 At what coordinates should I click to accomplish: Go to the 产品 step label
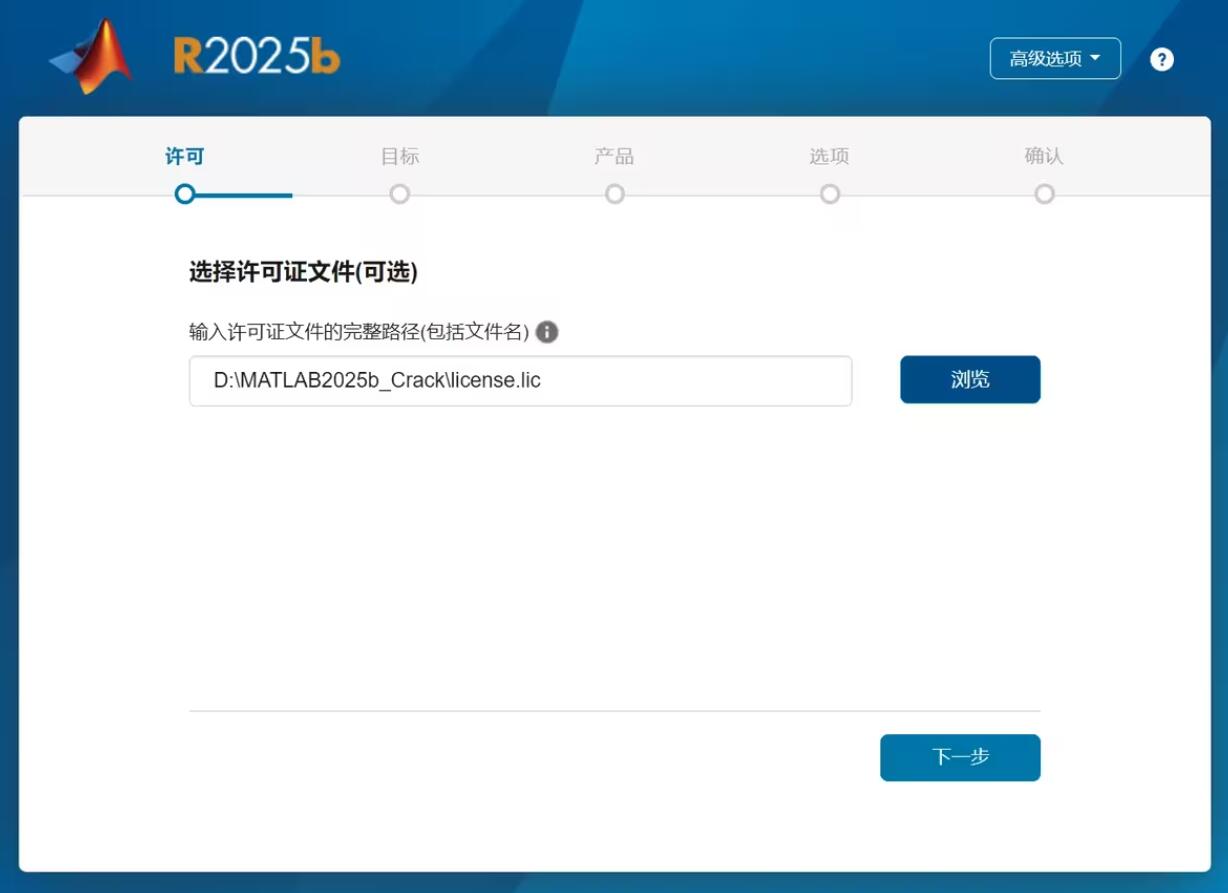614,156
